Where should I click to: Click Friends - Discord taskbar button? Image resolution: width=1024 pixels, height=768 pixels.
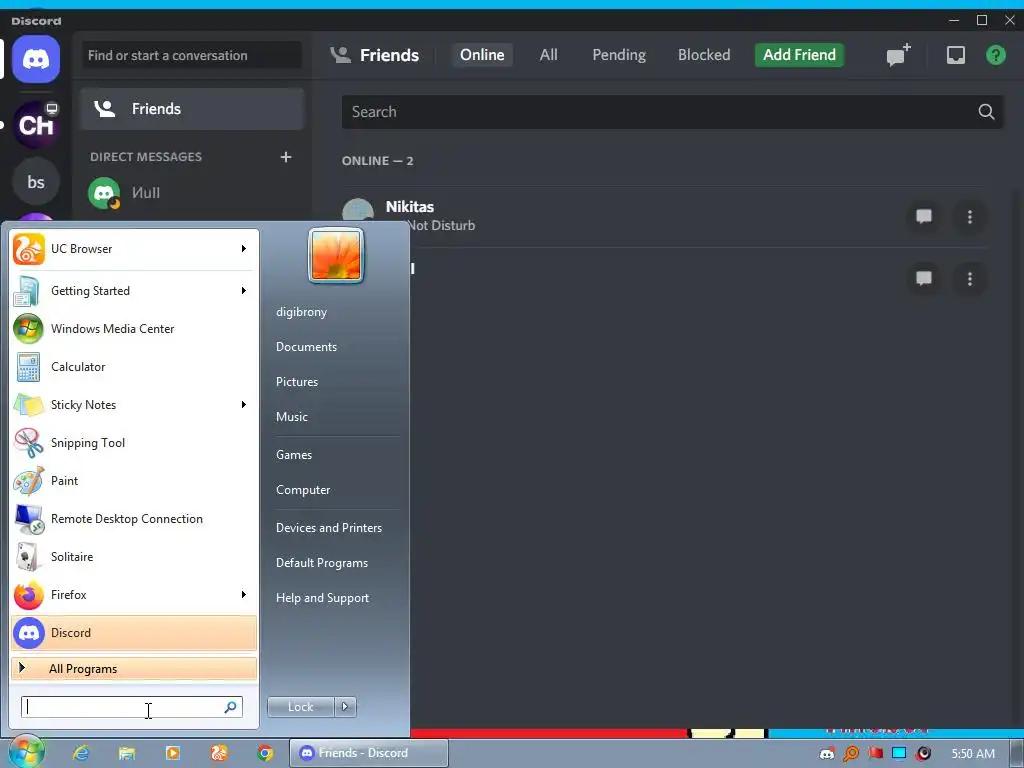(369, 753)
